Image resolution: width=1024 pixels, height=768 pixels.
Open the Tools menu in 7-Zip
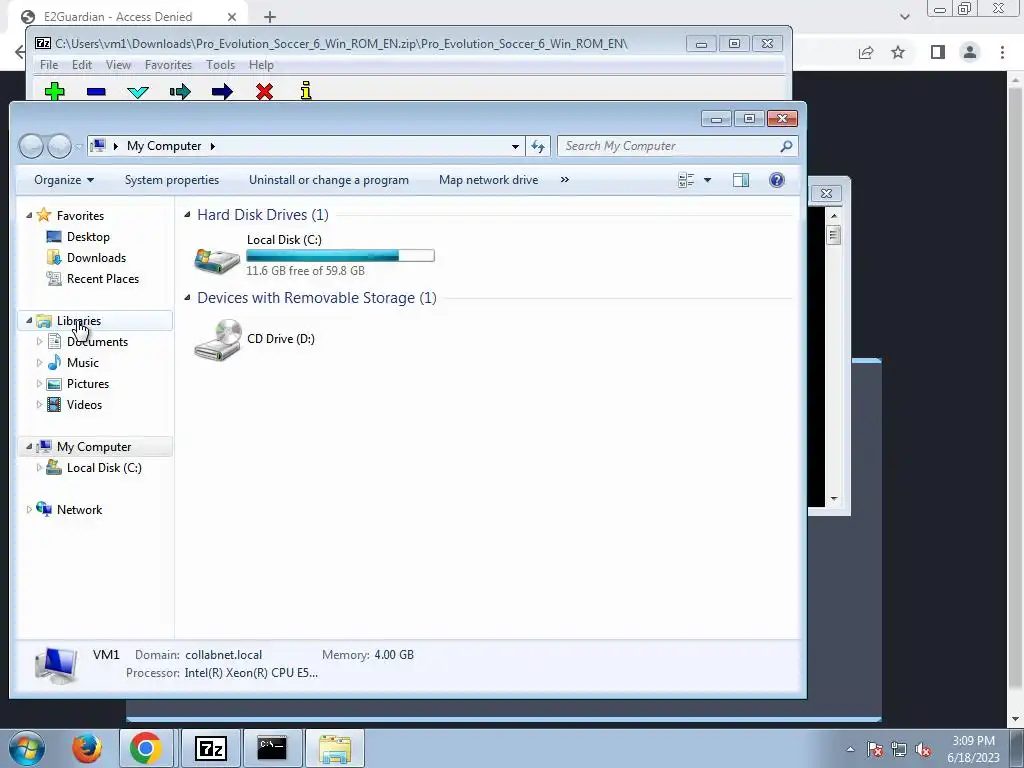point(220,65)
